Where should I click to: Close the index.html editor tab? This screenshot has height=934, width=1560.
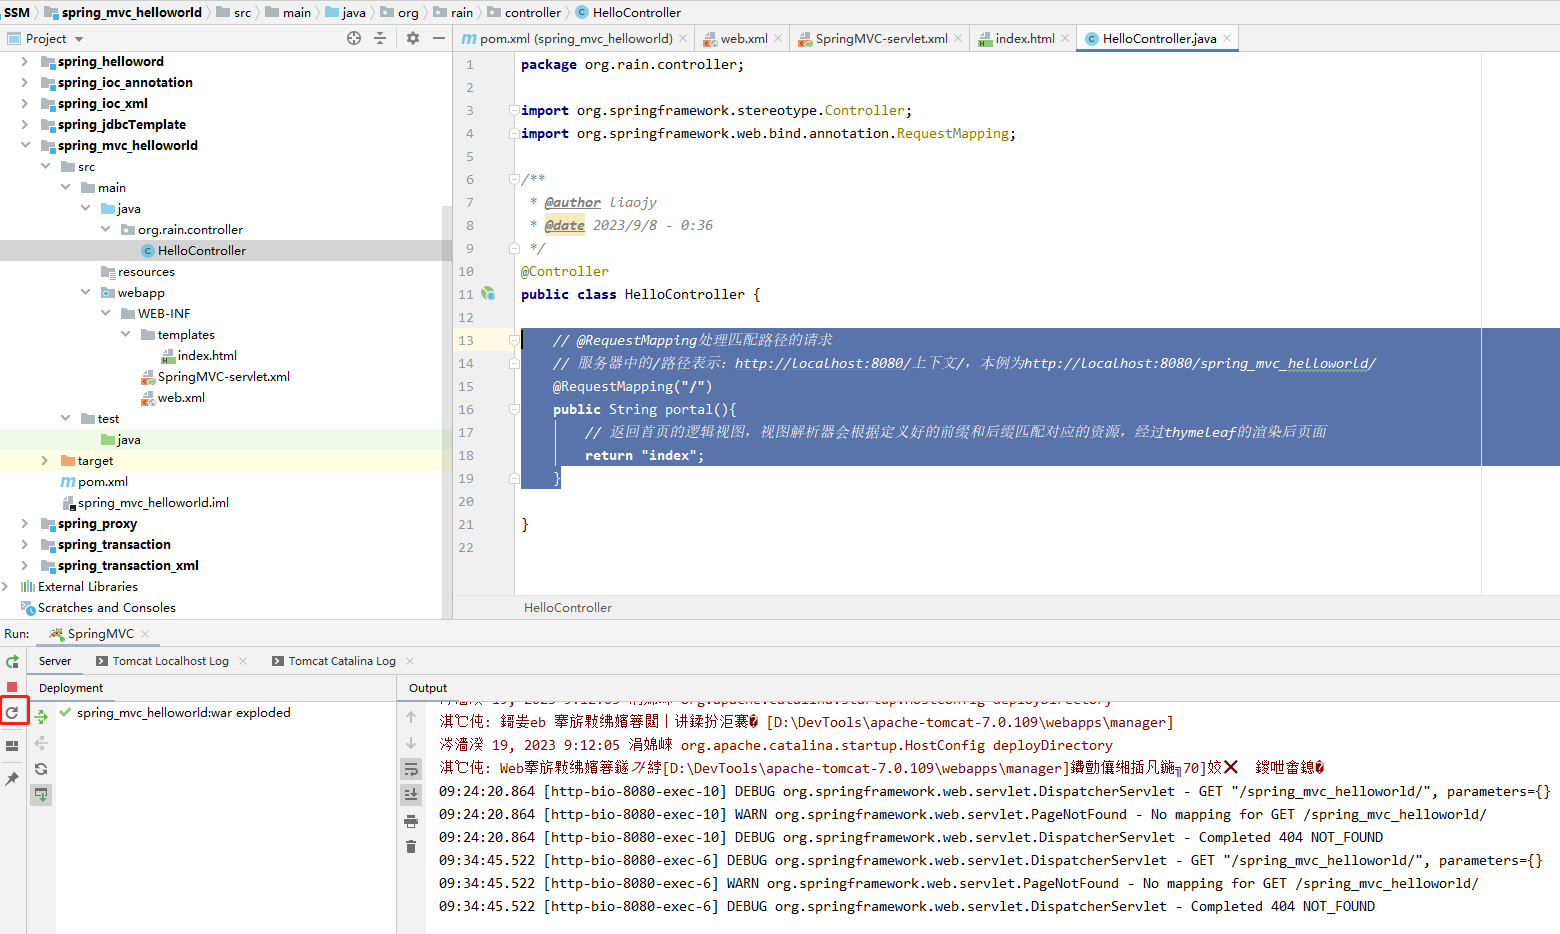pyautogui.click(x=1065, y=38)
